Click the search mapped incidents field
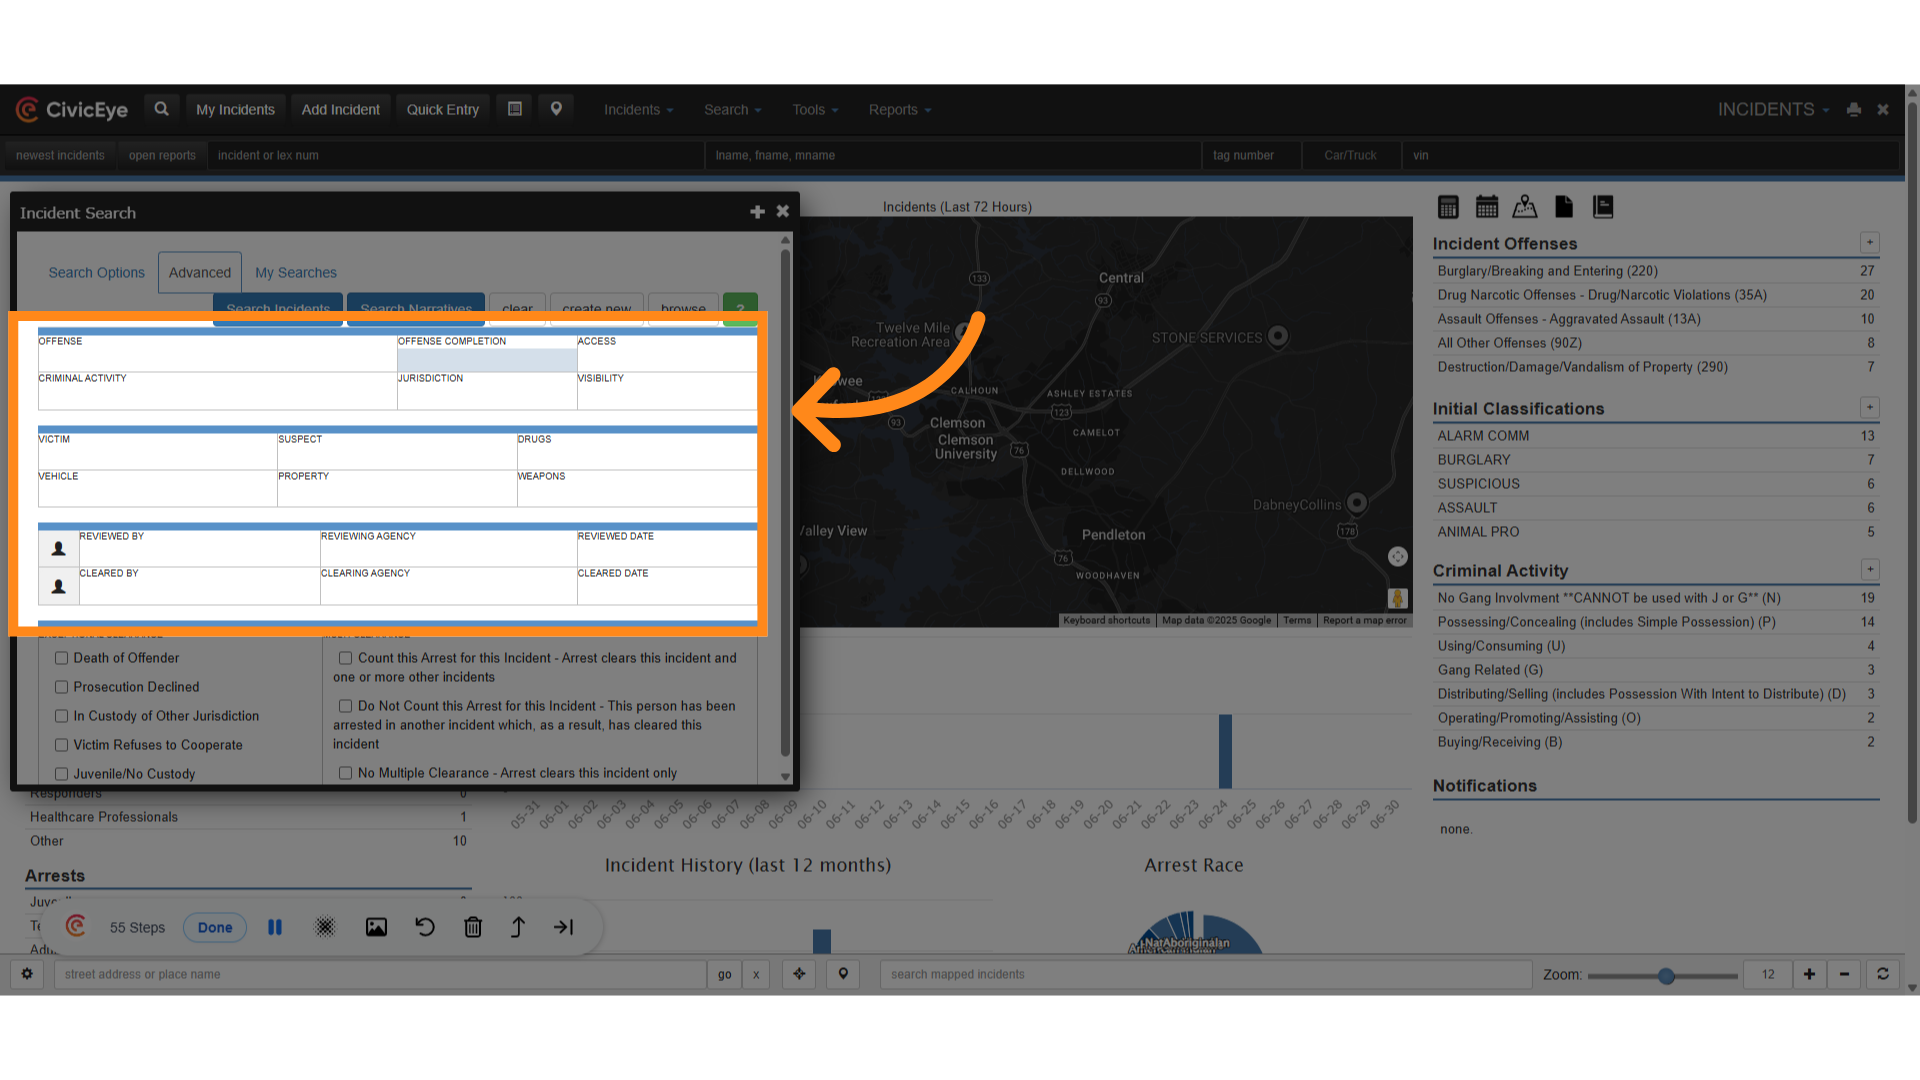Viewport: 1920px width, 1080px height. [x=1205, y=974]
